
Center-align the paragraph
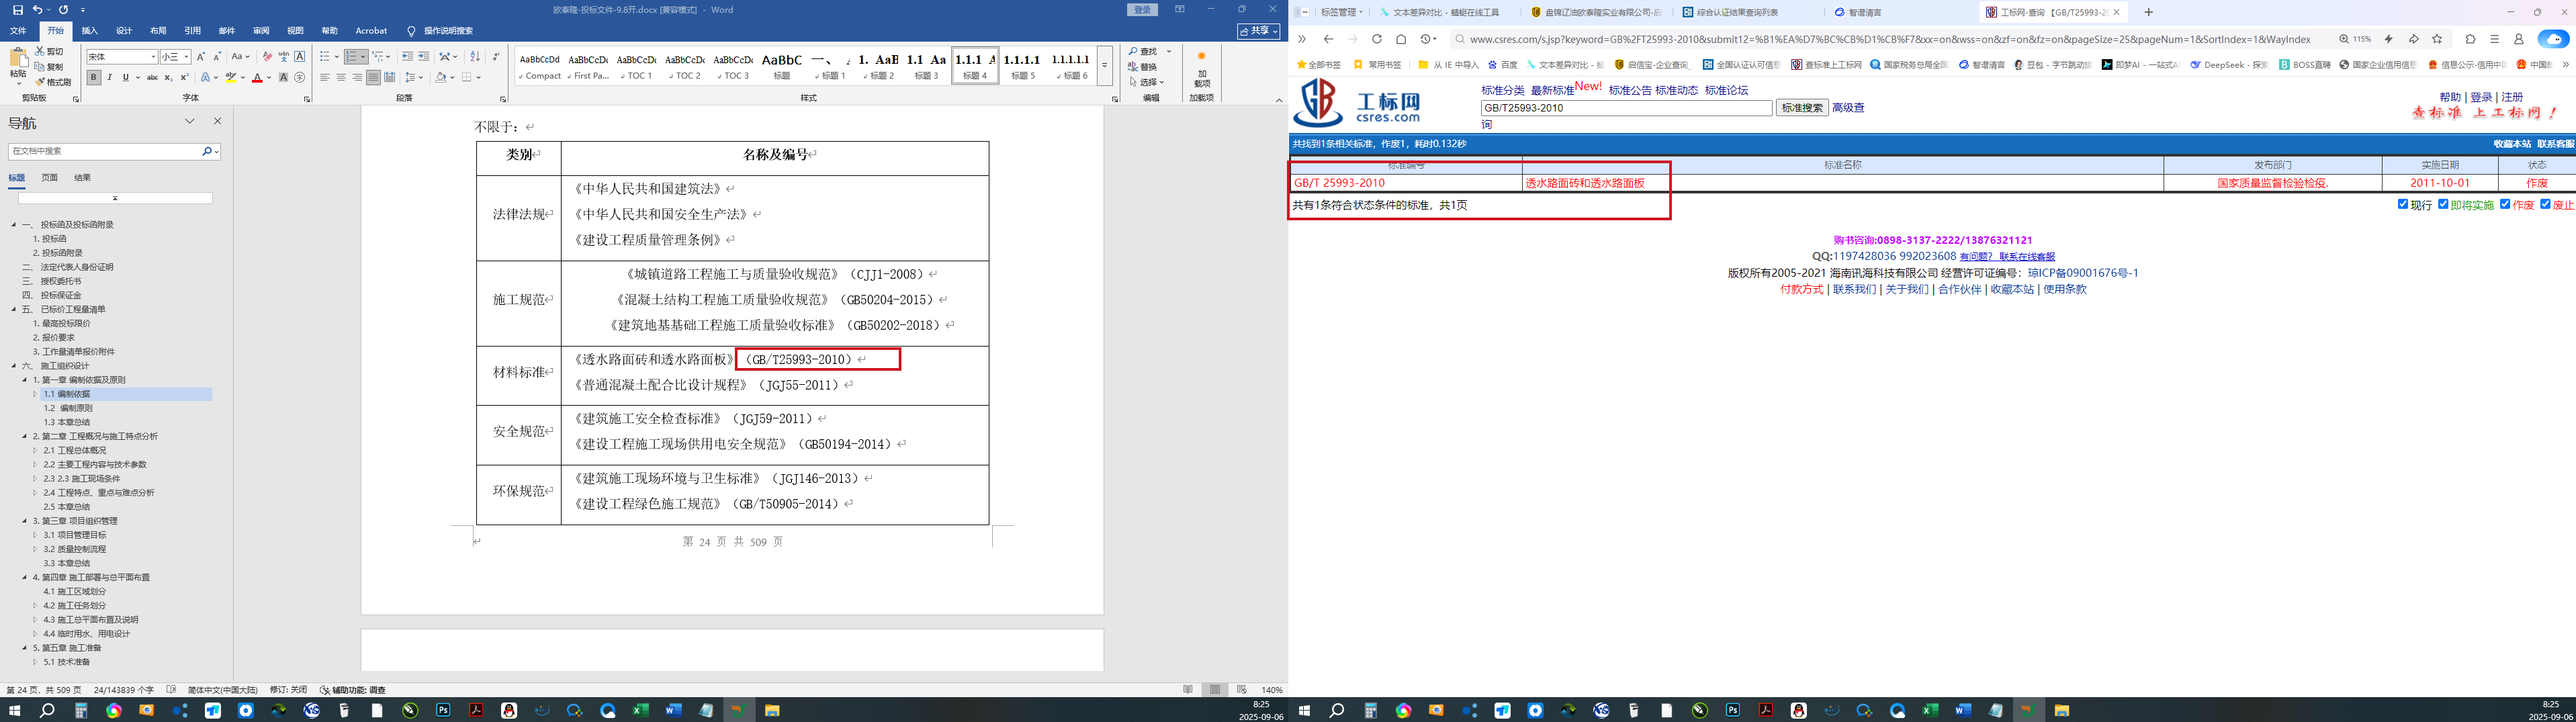click(x=341, y=77)
